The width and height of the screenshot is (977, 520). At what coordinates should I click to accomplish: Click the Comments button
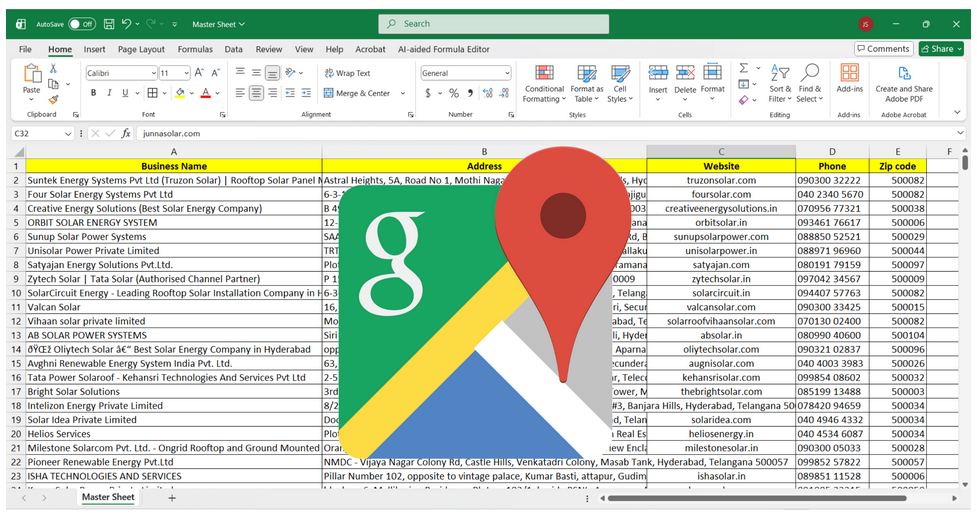coord(884,49)
